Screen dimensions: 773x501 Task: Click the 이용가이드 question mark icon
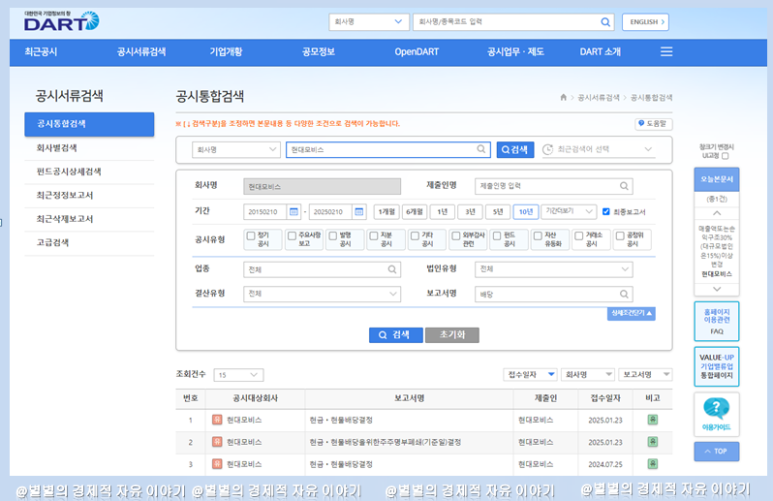[716, 408]
